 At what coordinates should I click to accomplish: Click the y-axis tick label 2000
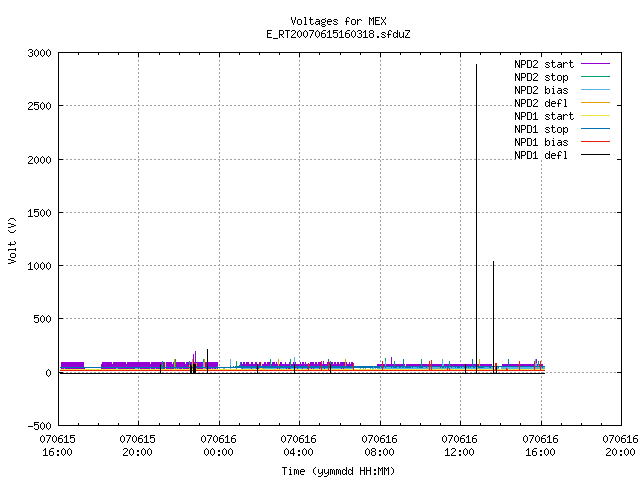(x=40, y=160)
